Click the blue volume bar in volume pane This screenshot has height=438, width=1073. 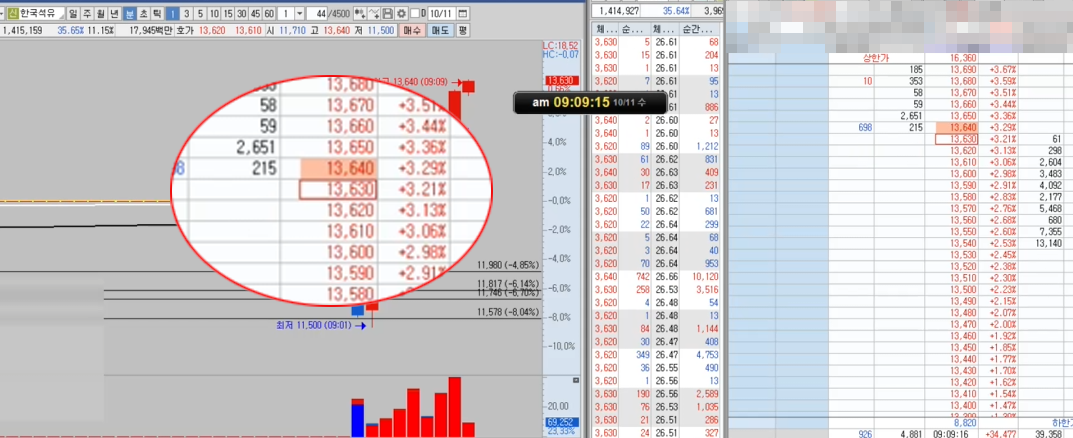click(x=357, y=420)
